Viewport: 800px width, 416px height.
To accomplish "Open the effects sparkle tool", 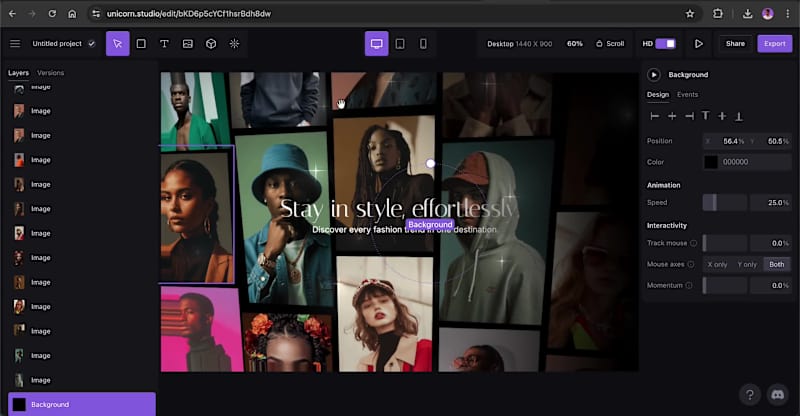I will tap(234, 44).
